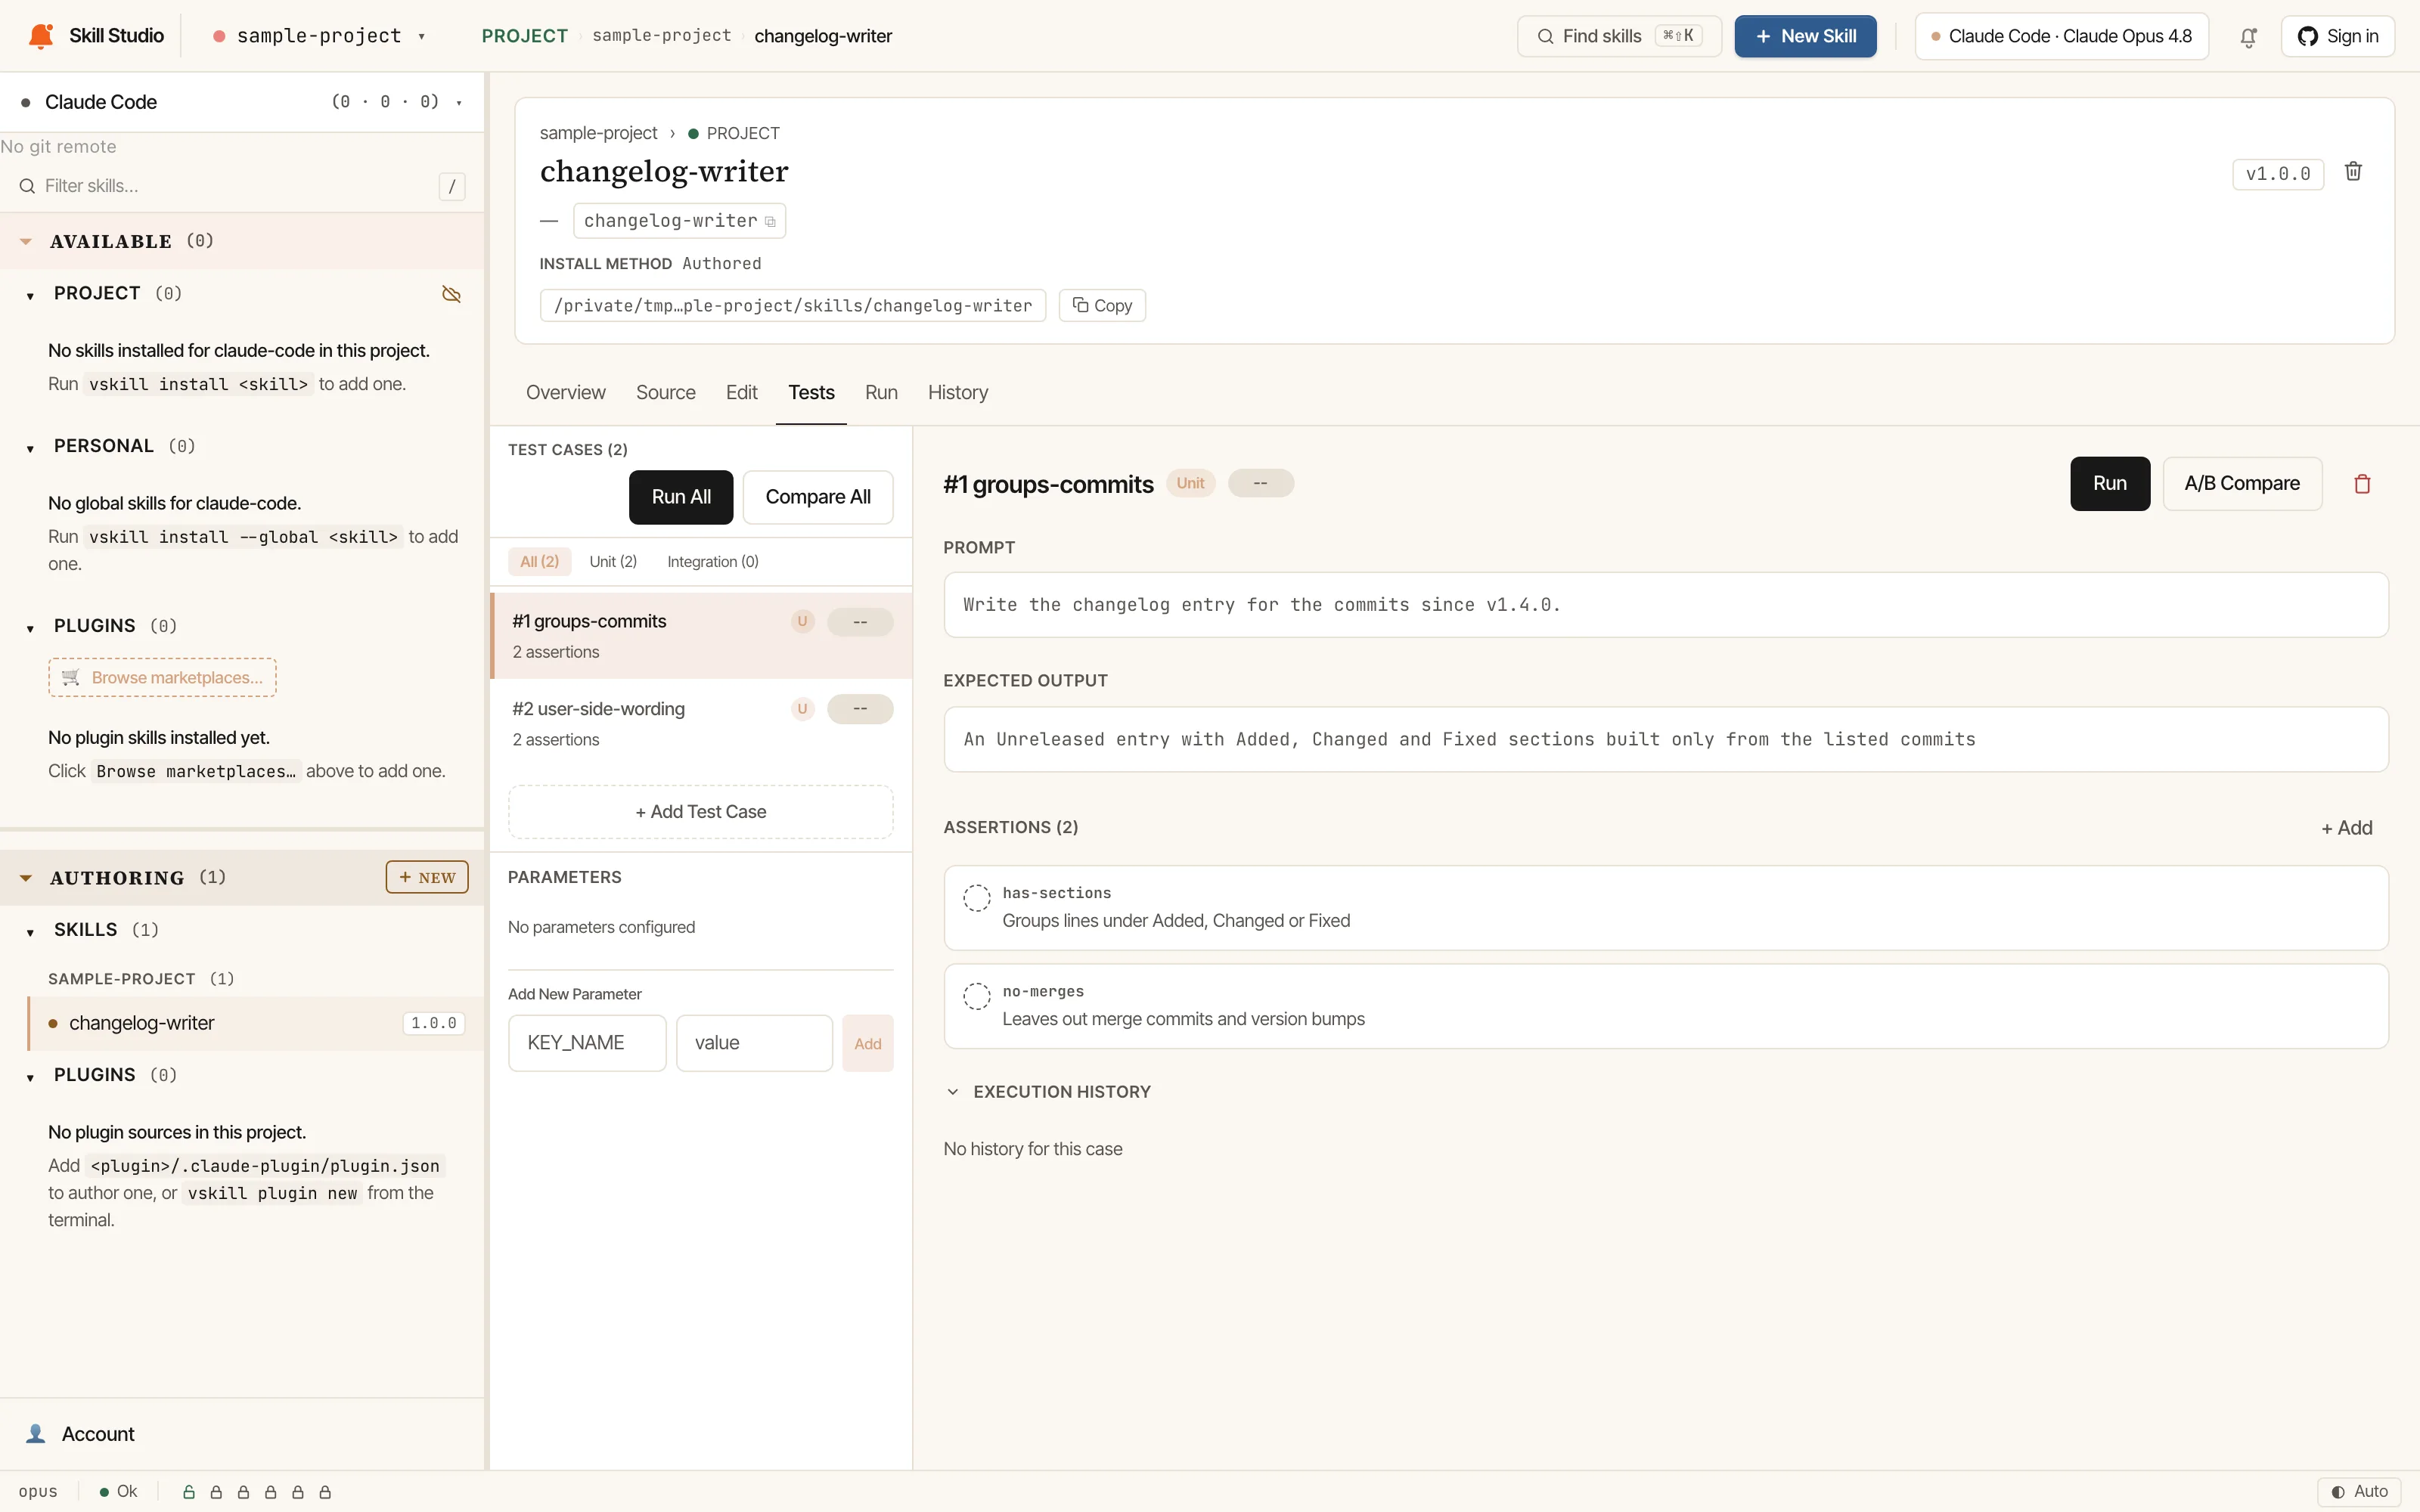The height and width of the screenshot is (1512, 2420).
Task: Click the value parameter input field
Action: click(754, 1043)
